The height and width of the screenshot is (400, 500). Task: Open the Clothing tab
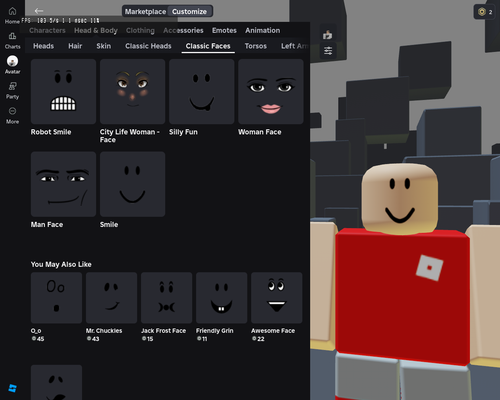tap(140, 30)
